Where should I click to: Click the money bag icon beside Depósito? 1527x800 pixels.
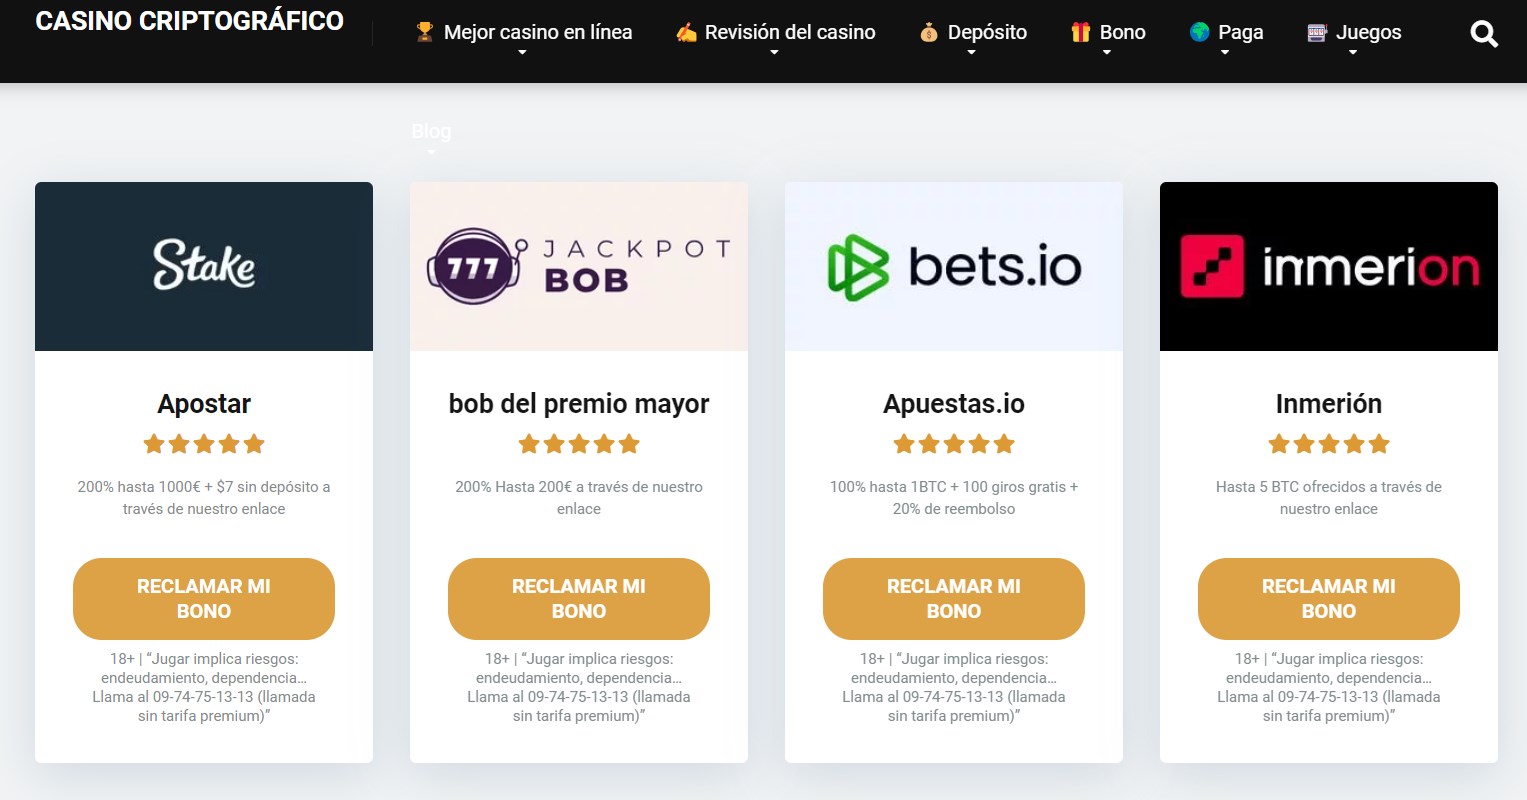point(929,33)
